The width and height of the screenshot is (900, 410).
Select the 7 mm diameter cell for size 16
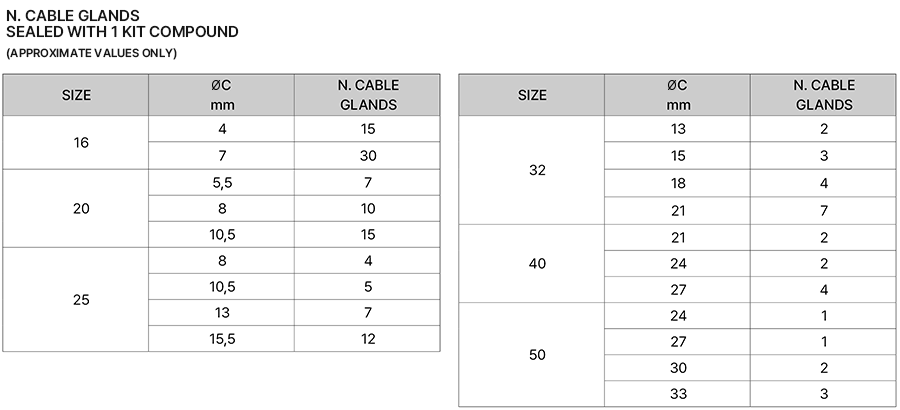221,156
